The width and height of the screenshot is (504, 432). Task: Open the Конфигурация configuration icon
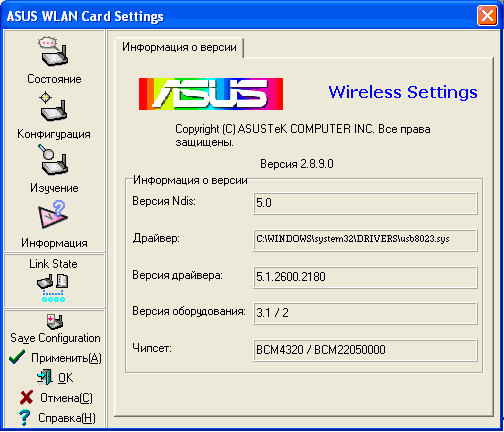point(53,107)
